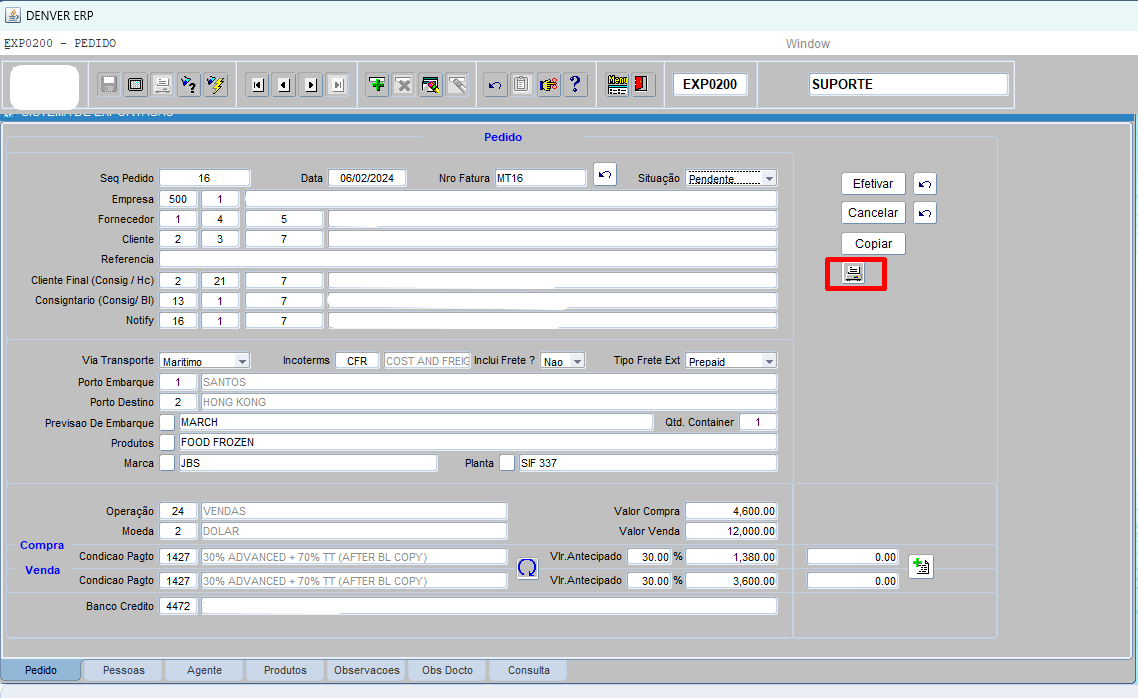
Task: Click undo arrow next to Nro Fatura
Action: pyautogui.click(x=605, y=175)
